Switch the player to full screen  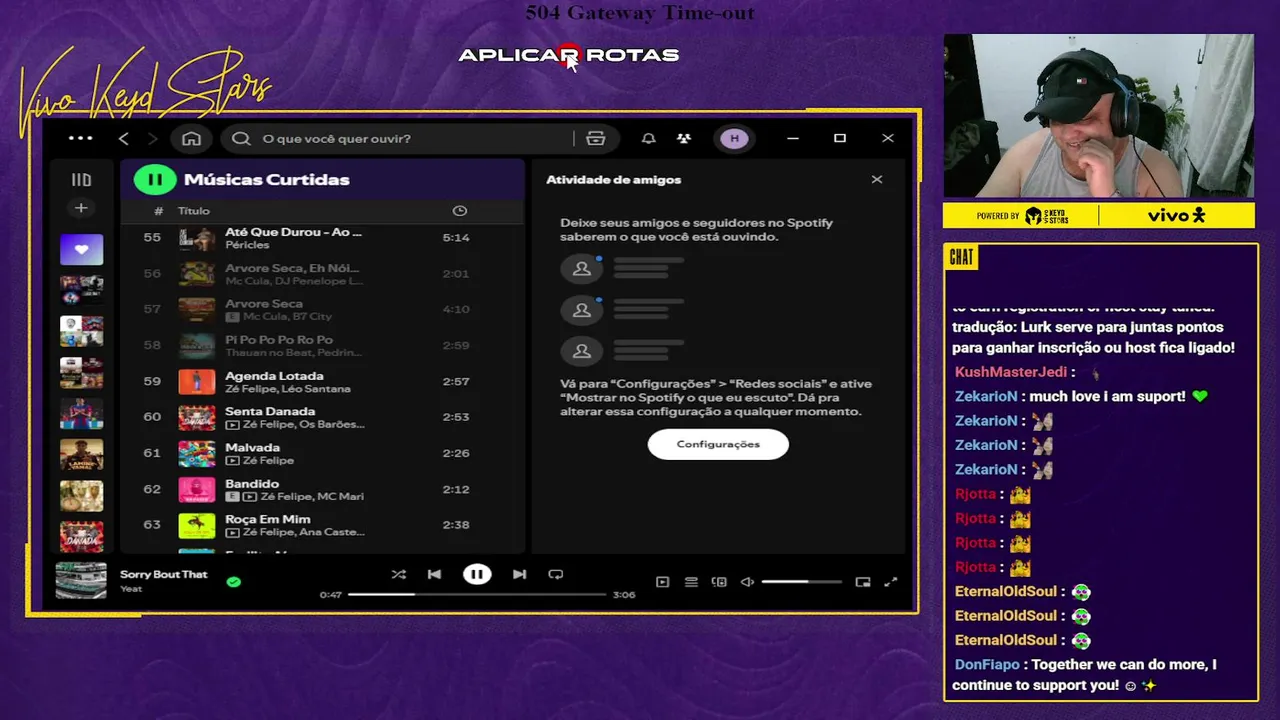tap(890, 582)
